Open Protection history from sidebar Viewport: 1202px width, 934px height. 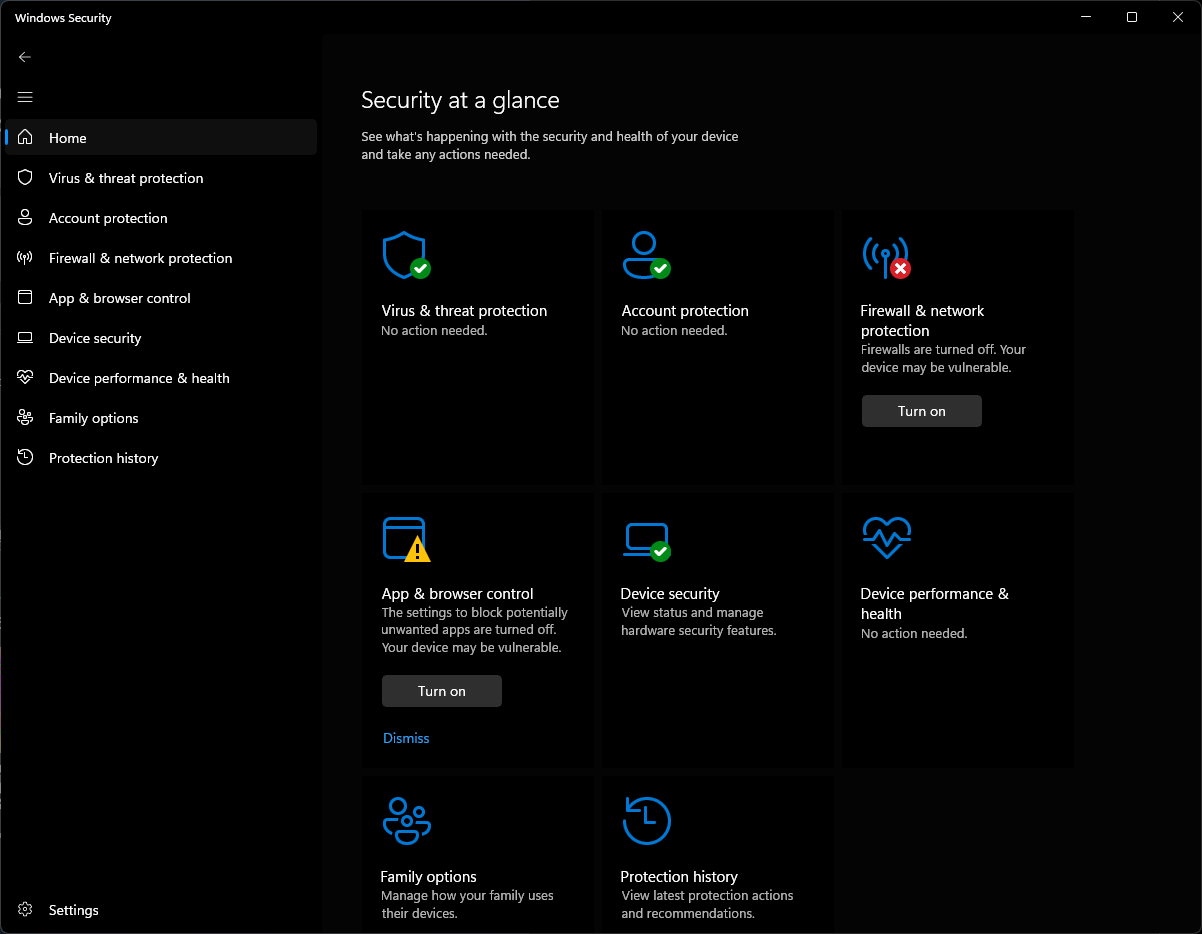click(x=161, y=458)
